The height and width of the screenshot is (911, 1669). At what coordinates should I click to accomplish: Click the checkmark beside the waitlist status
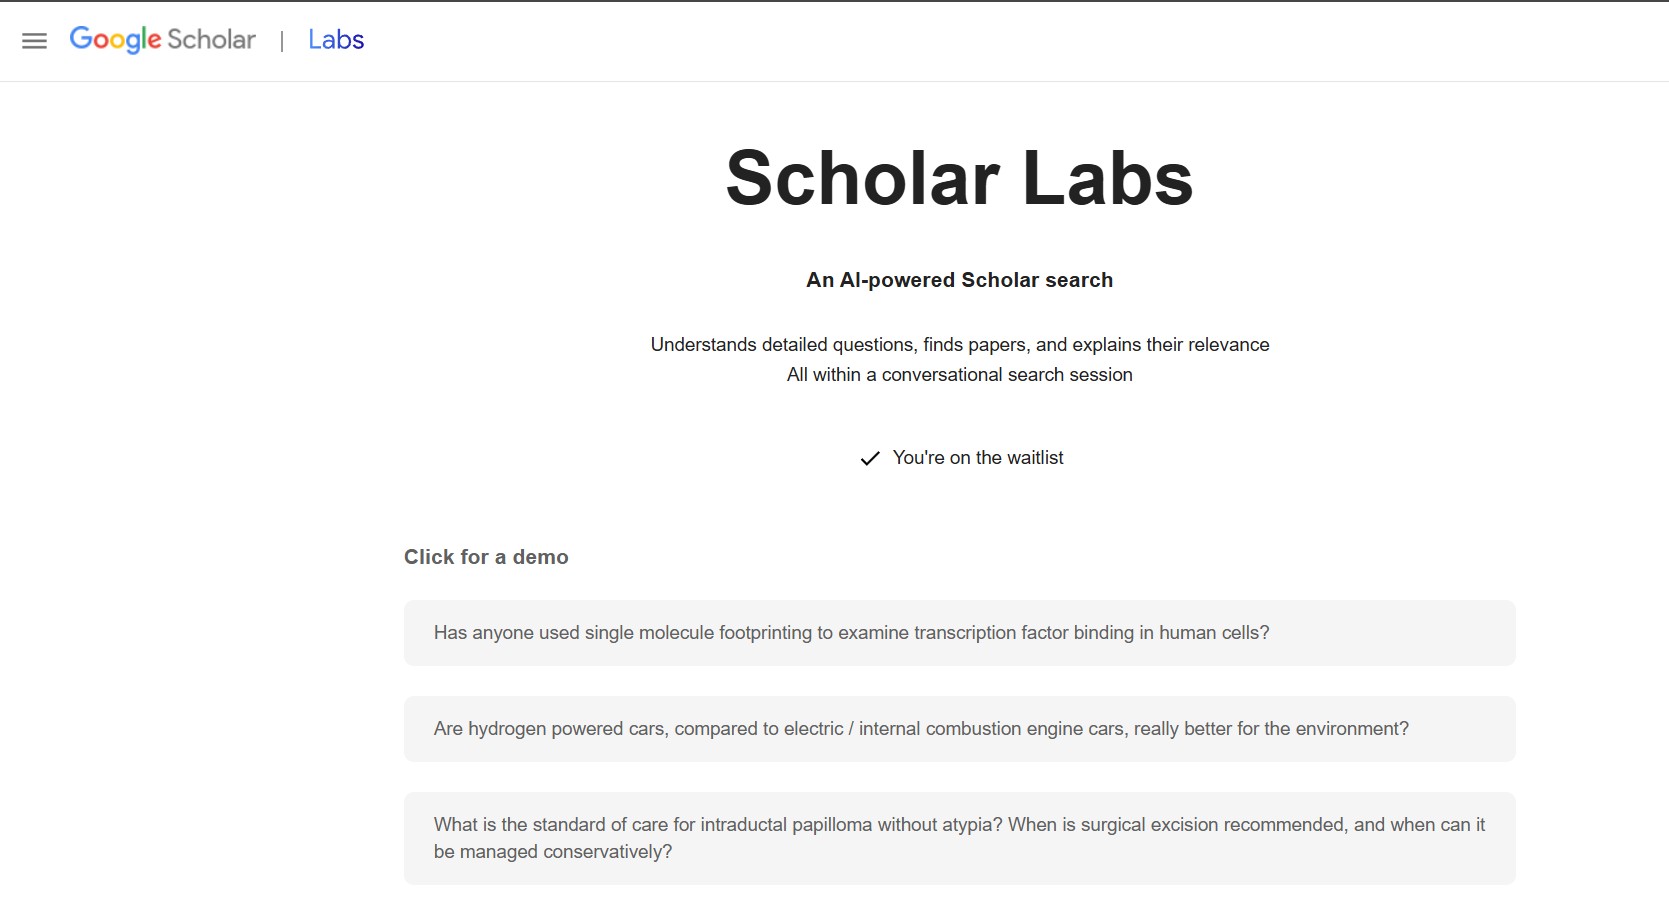point(869,458)
